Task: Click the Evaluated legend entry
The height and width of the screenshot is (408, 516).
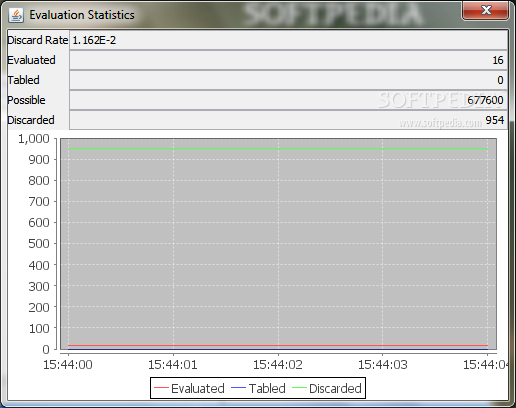Action: tap(189, 388)
